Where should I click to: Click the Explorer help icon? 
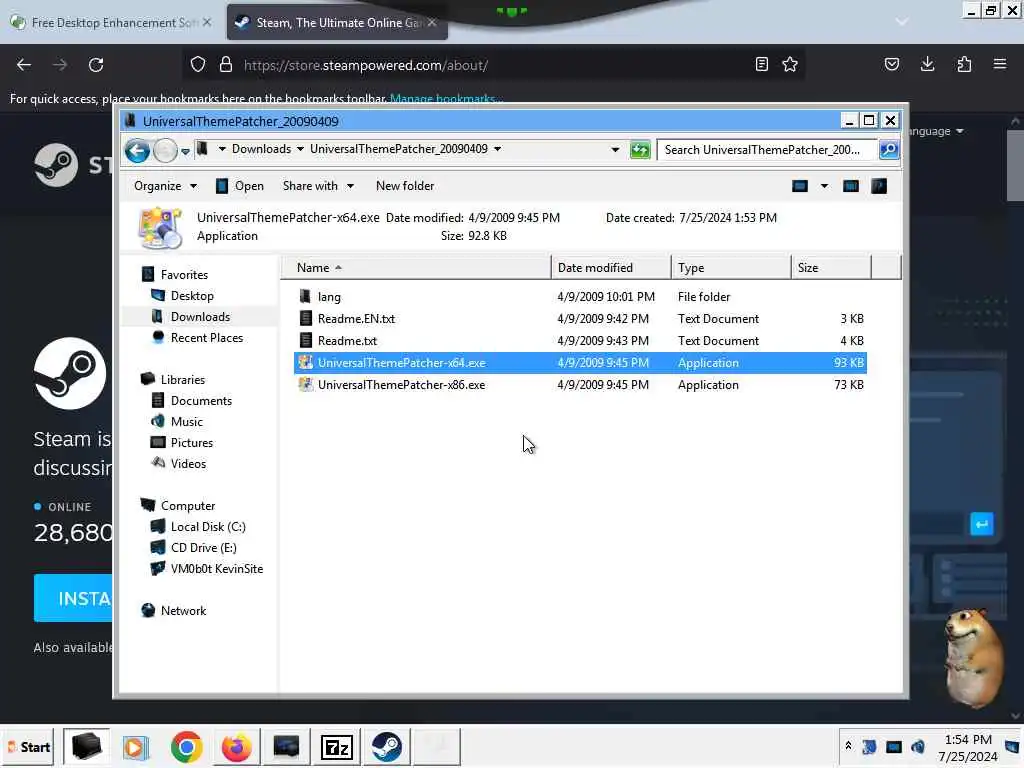(879, 186)
